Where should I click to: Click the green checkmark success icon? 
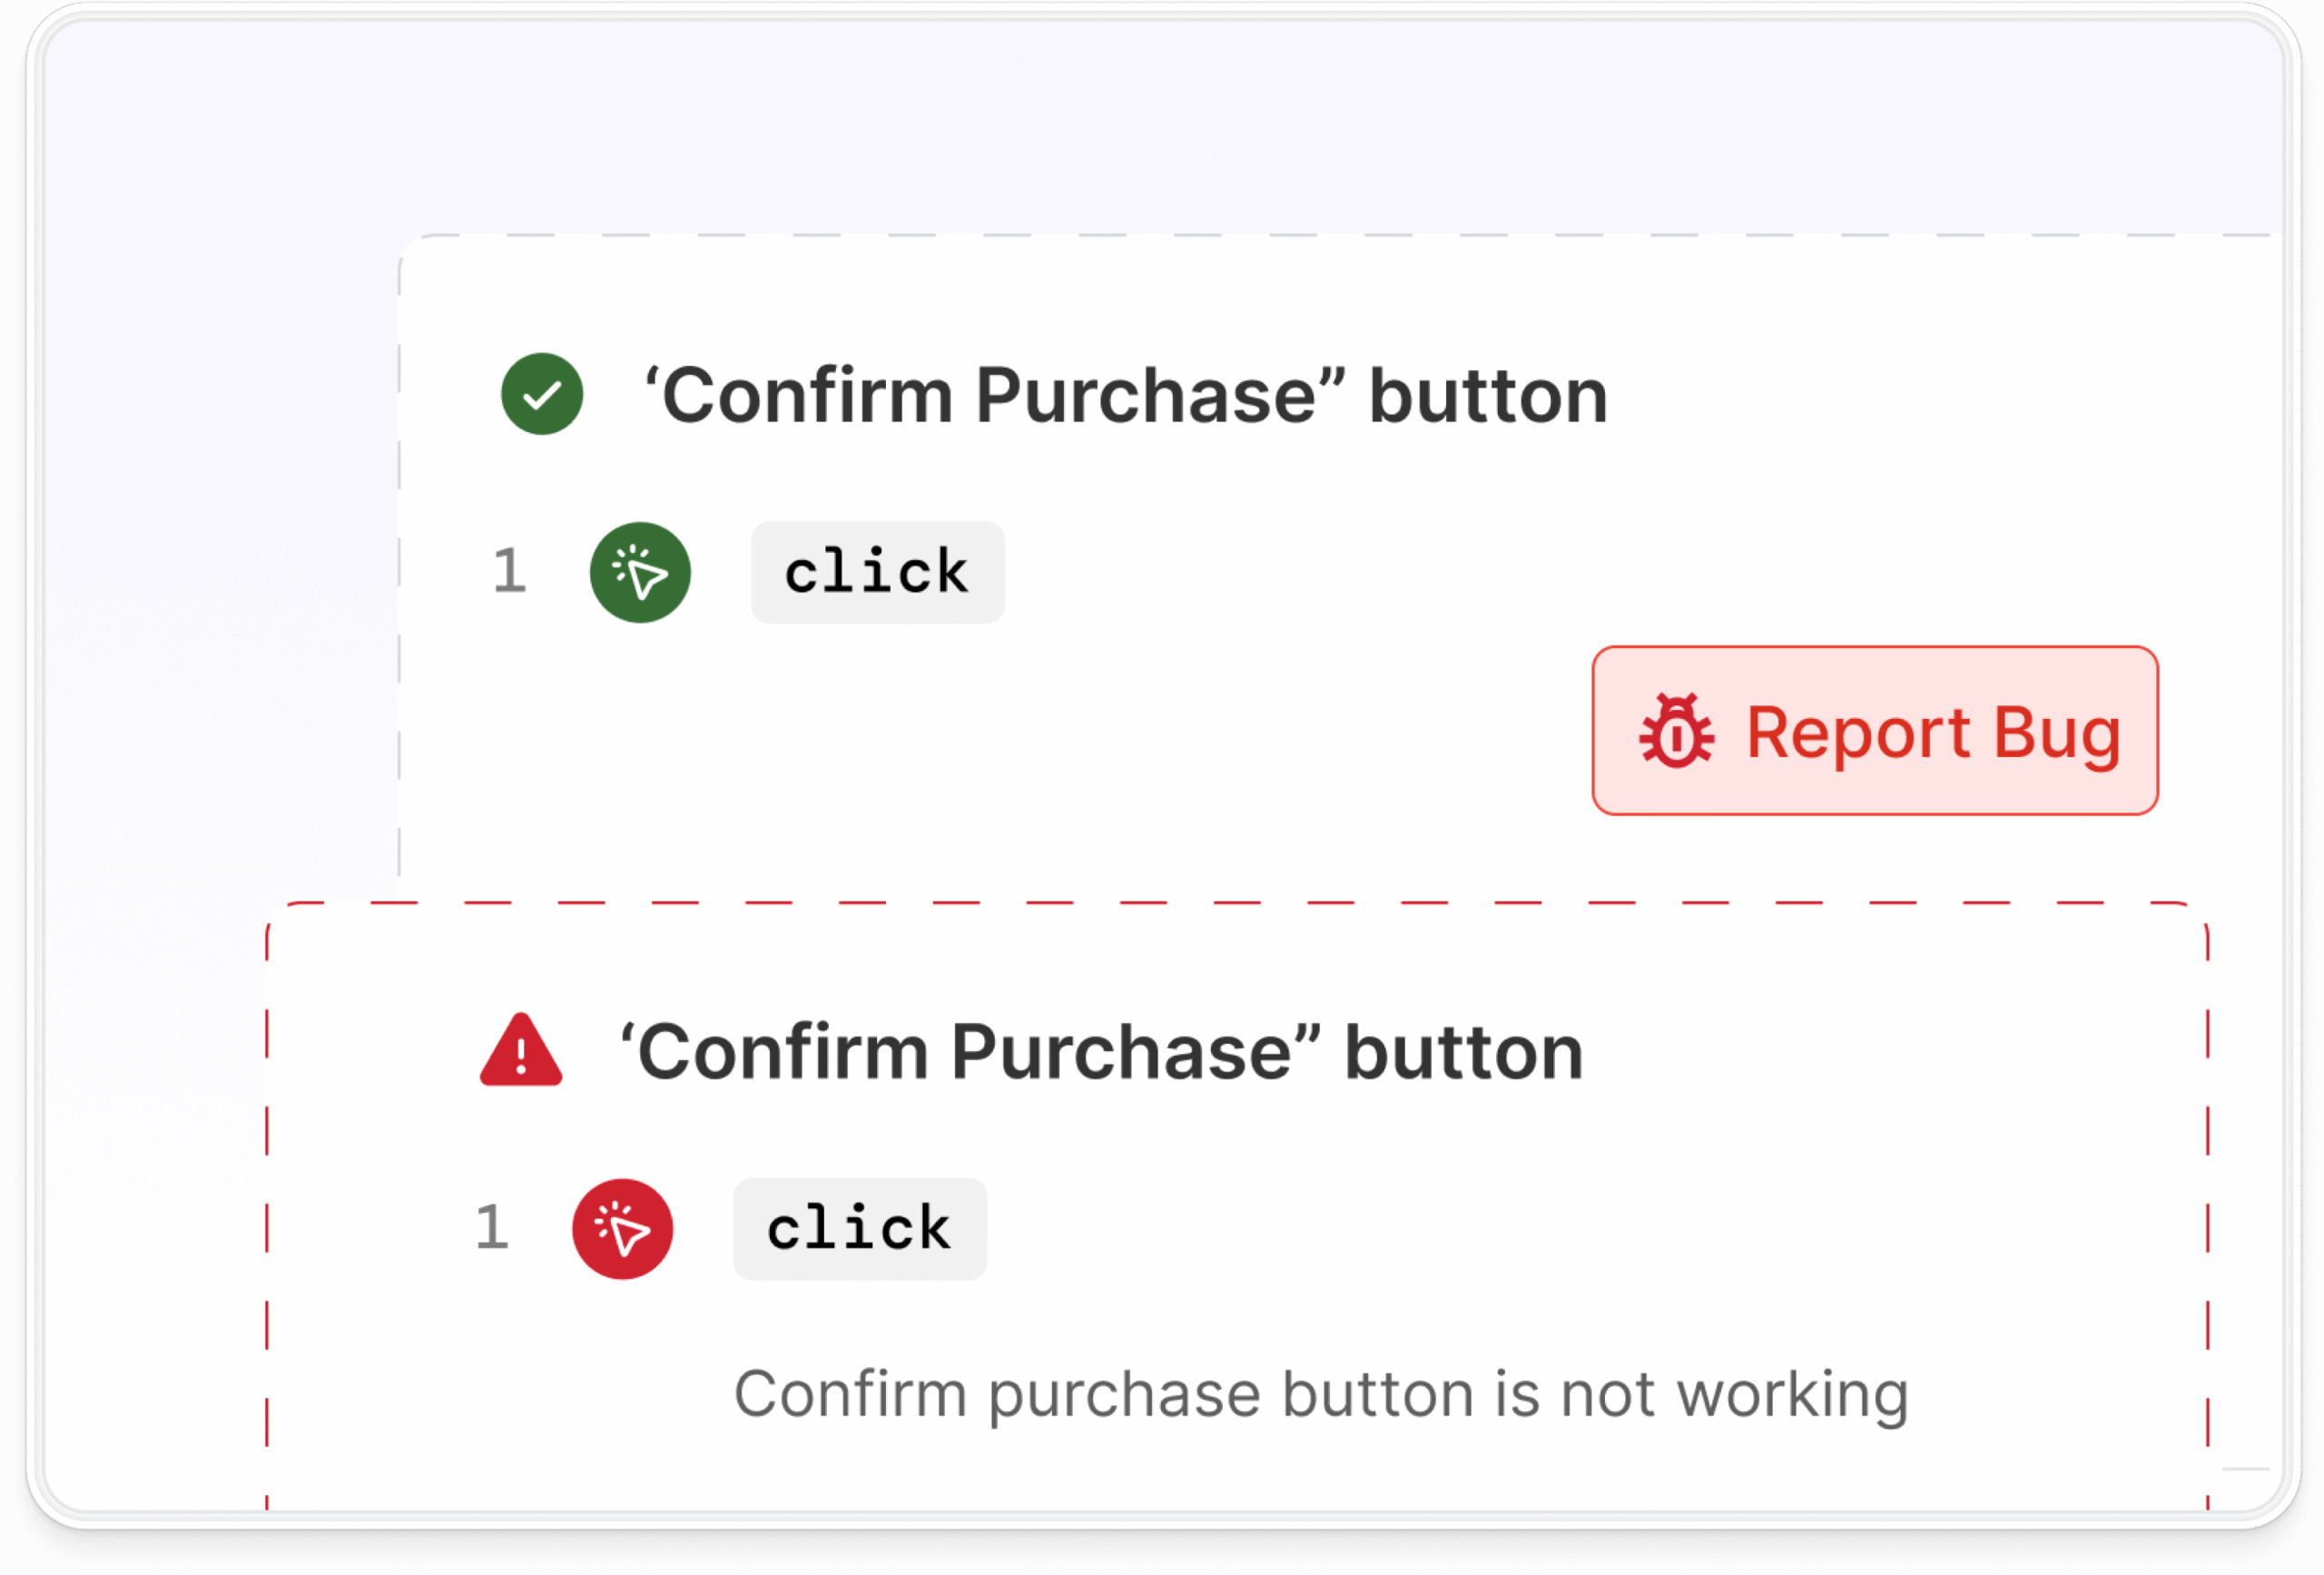pos(542,393)
